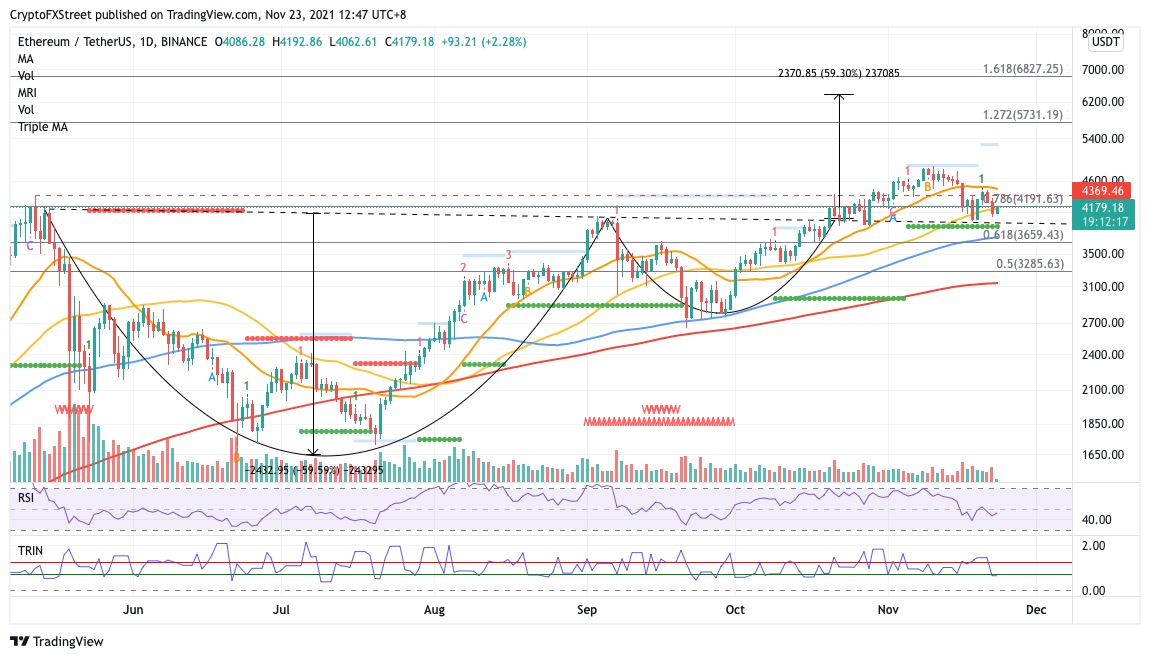Click the TradingView text link at bottom
Screen dimensions: 1150x659
tap(68, 641)
